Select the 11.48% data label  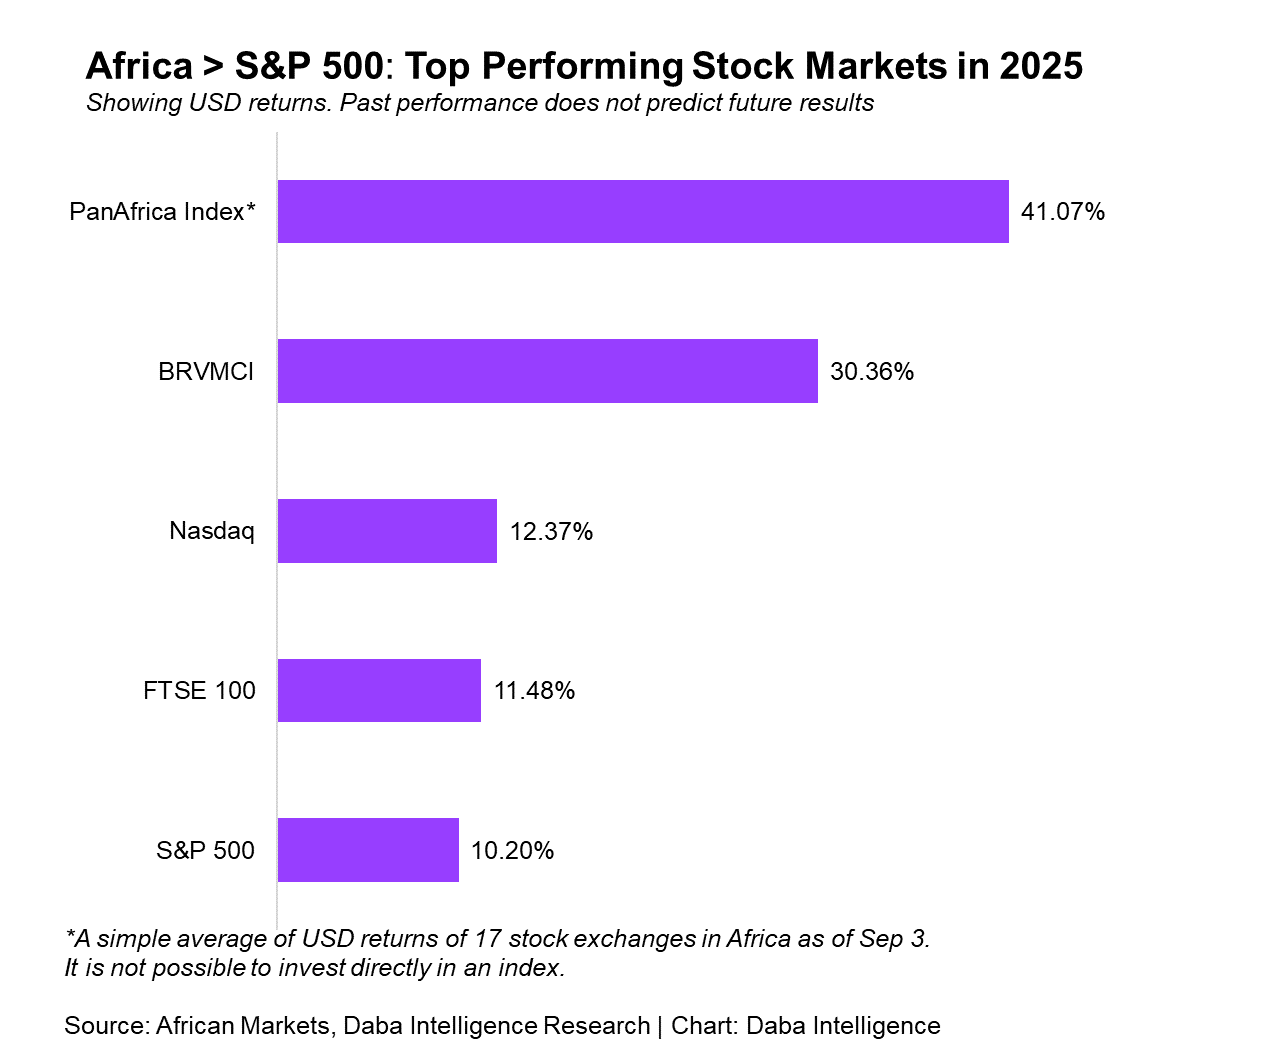pyautogui.click(x=534, y=691)
